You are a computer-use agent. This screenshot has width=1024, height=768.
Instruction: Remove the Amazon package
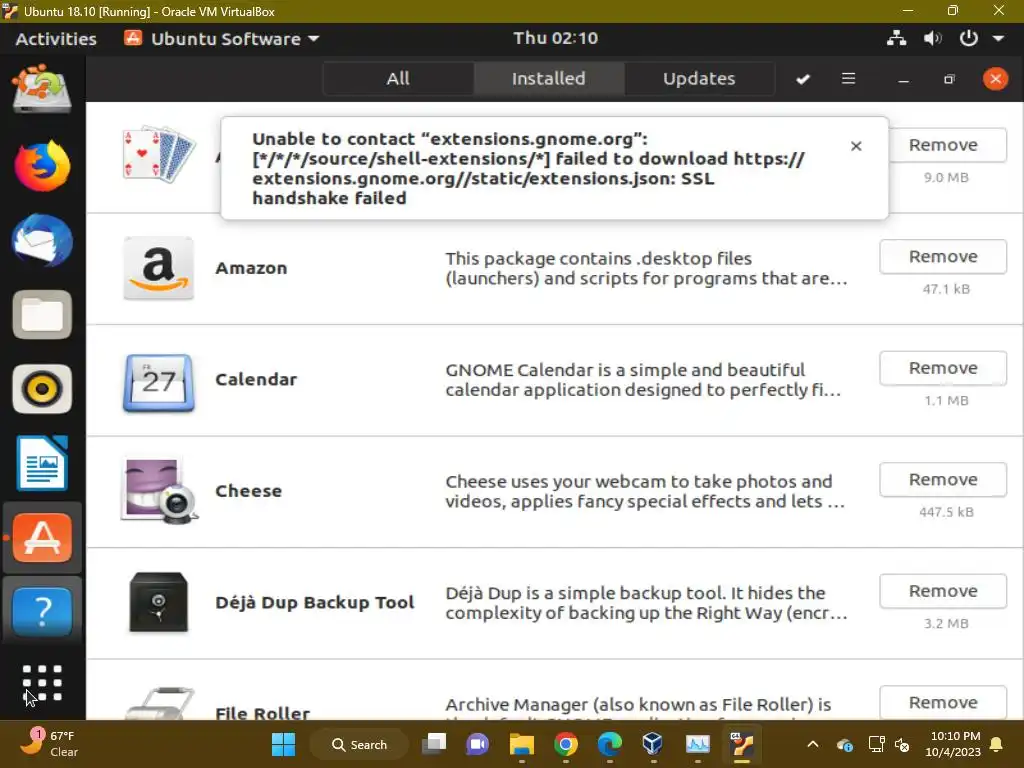tap(943, 257)
